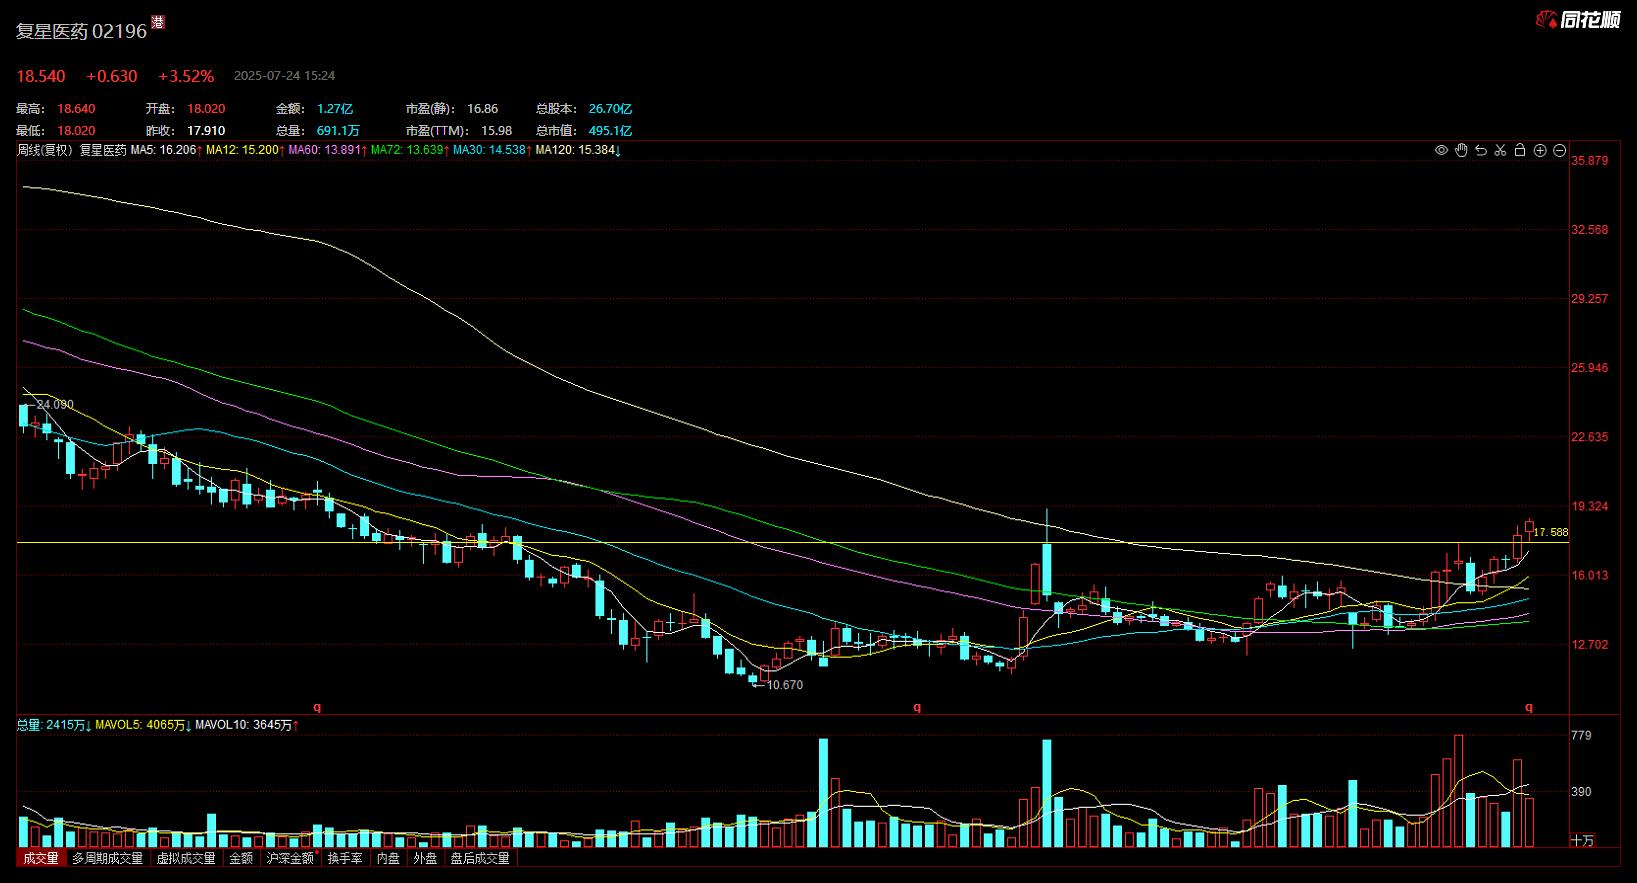Select the scissors cut tool
Viewport: 1637px width, 883px height.
1500,150
